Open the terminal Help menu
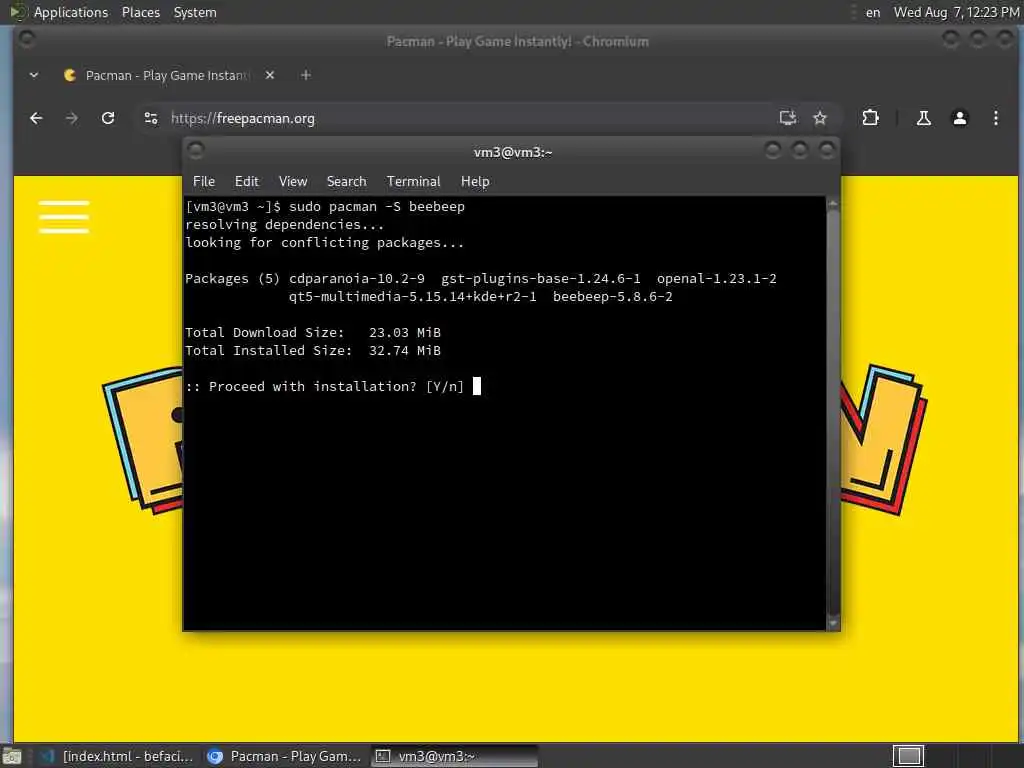This screenshot has width=1024, height=768. coord(475,182)
